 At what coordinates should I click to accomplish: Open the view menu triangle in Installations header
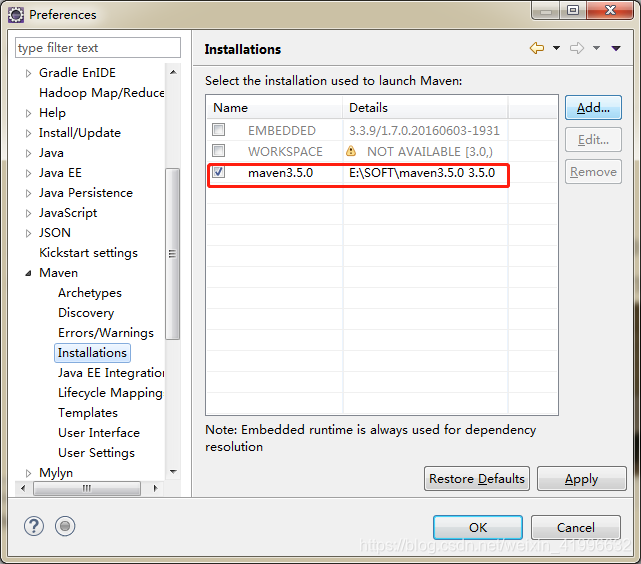pyautogui.click(x=616, y=49)
